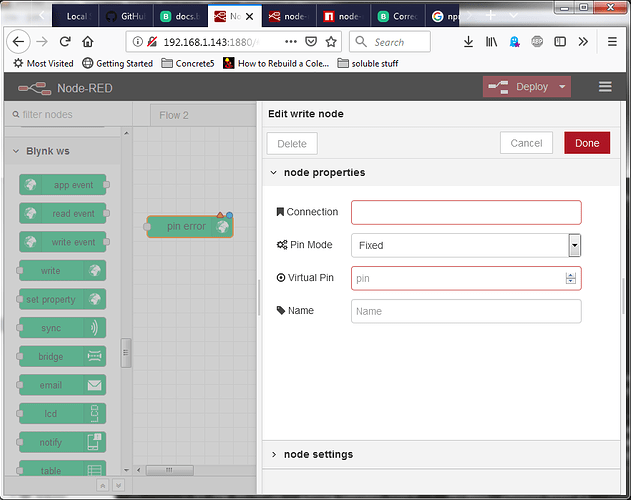
Task: Open page actions three-dot menu
Action: pos(291,41)
